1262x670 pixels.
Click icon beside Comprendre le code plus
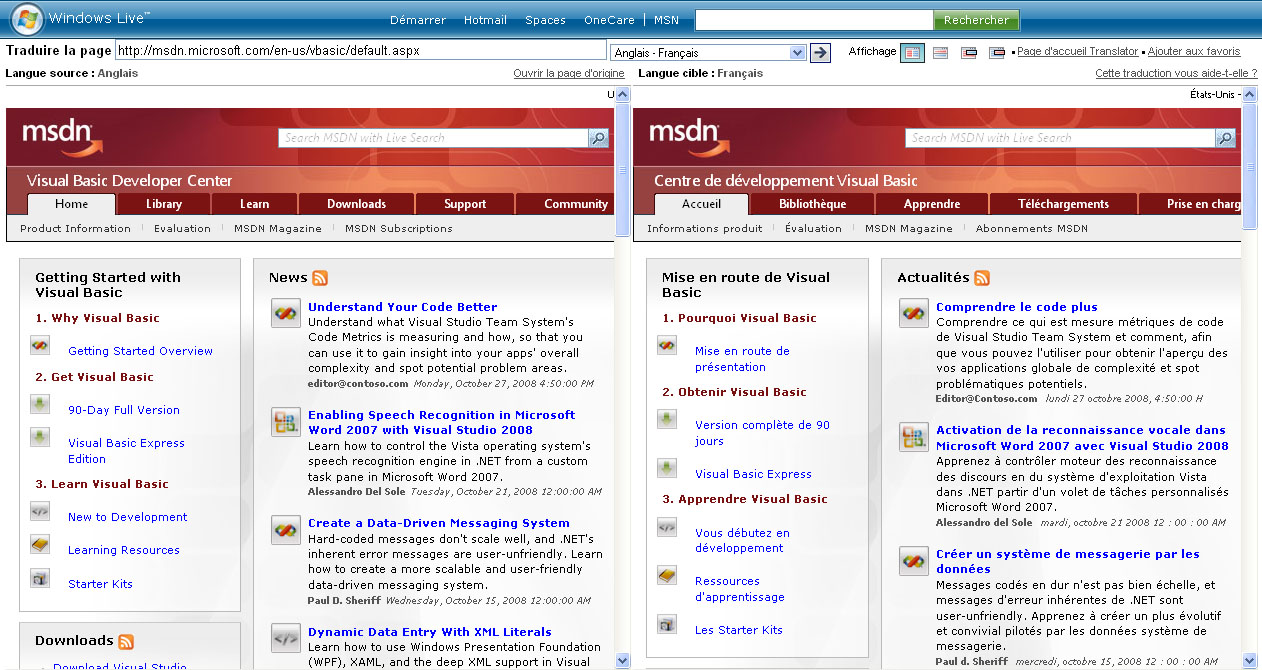(x=914, y=313)
